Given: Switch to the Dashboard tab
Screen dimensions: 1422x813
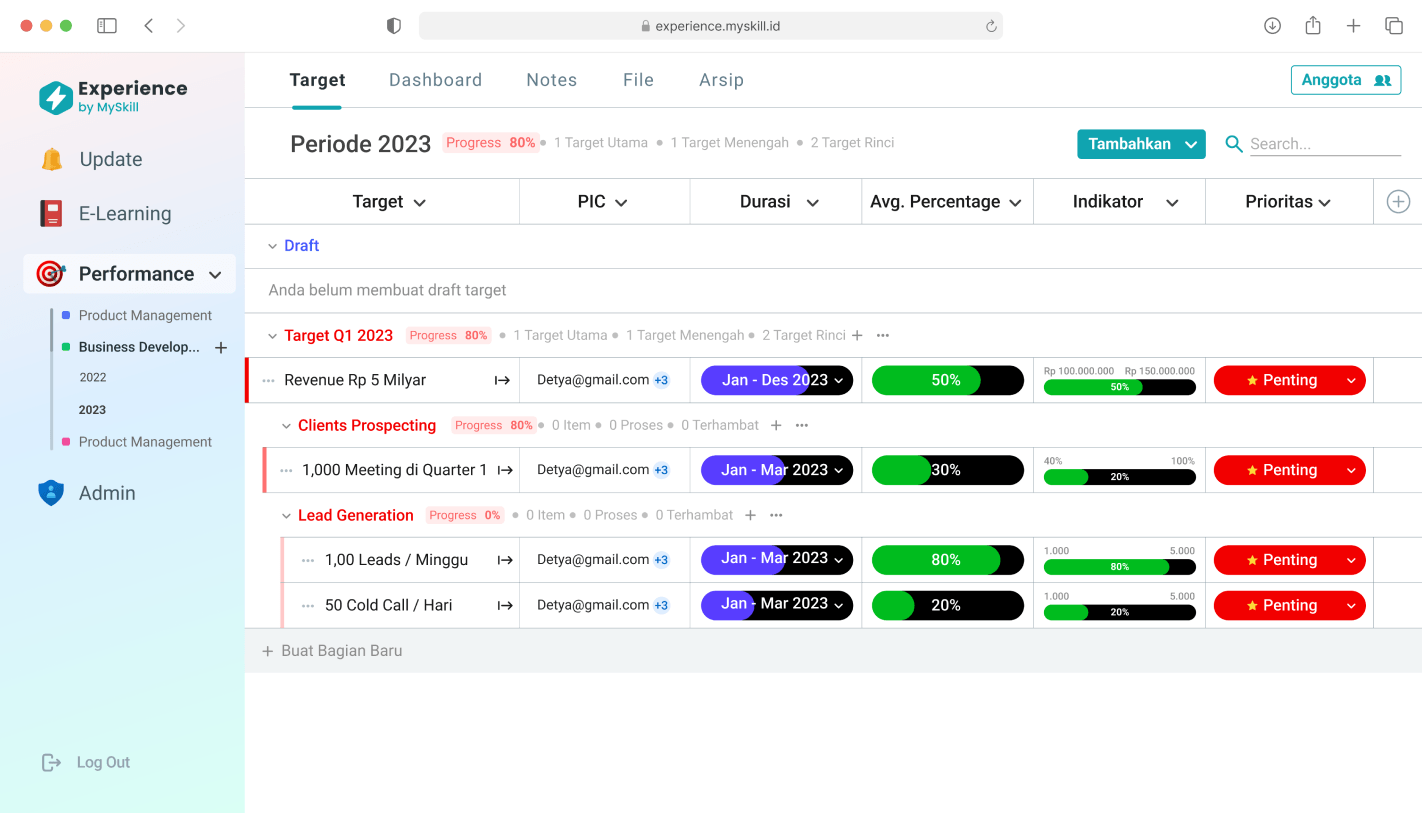Looking at the screenshot, I should click(x=435, y=79).
